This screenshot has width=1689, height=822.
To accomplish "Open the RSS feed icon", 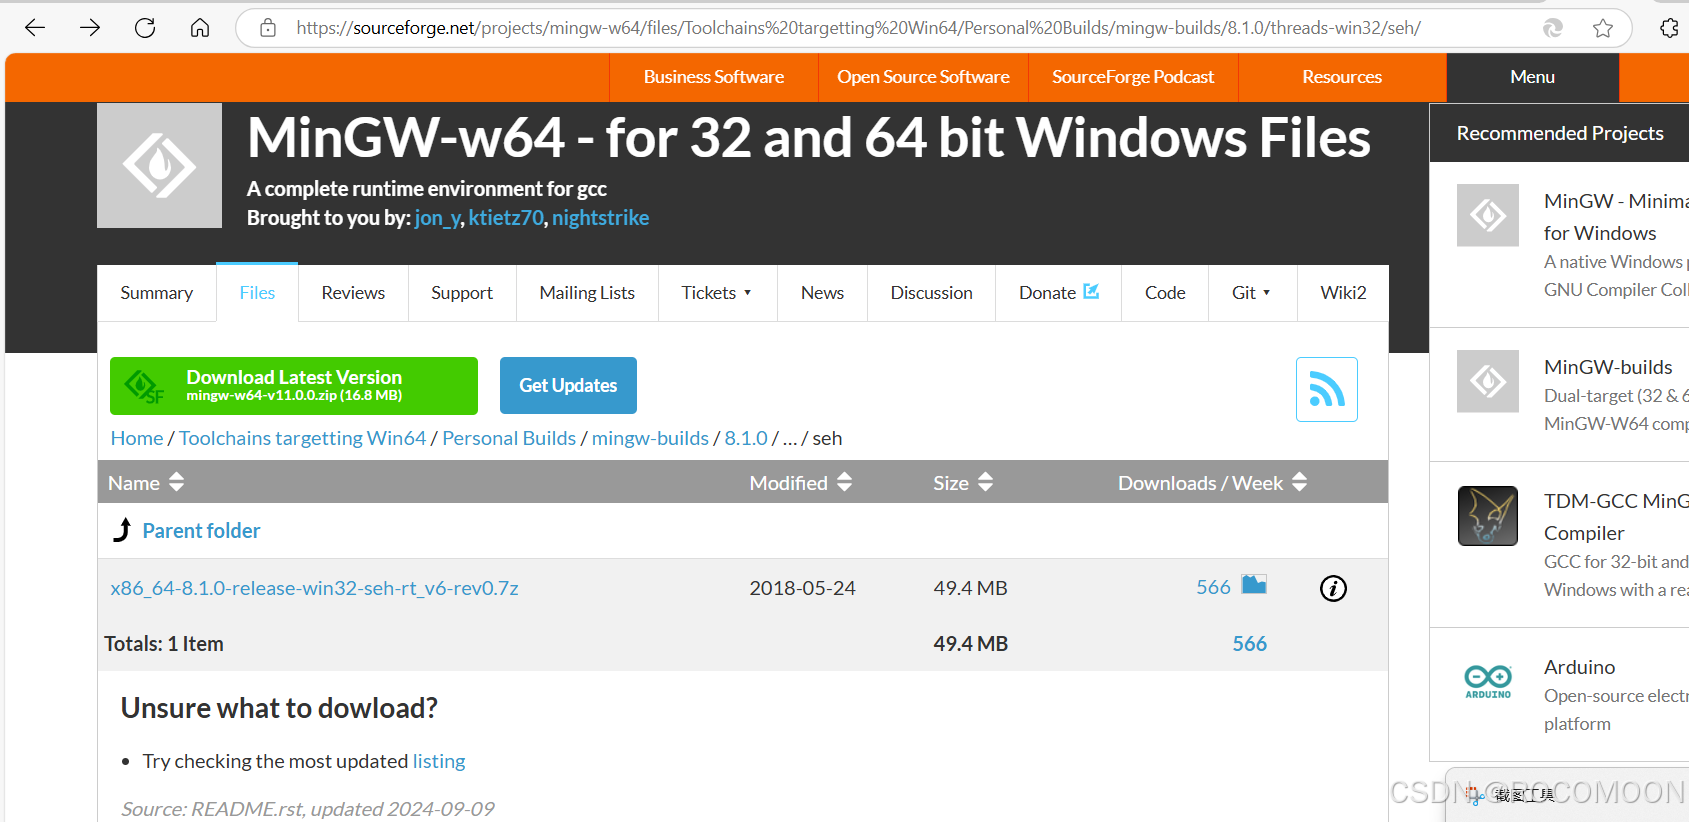I will 1327,389.
